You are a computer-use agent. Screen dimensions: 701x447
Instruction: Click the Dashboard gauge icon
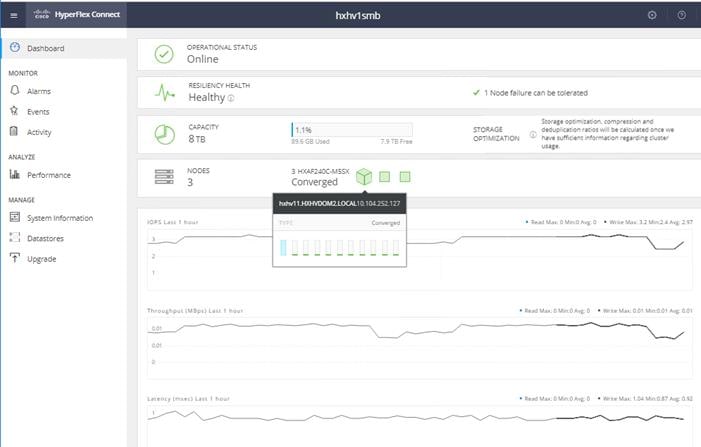click(x=15, y=47)
